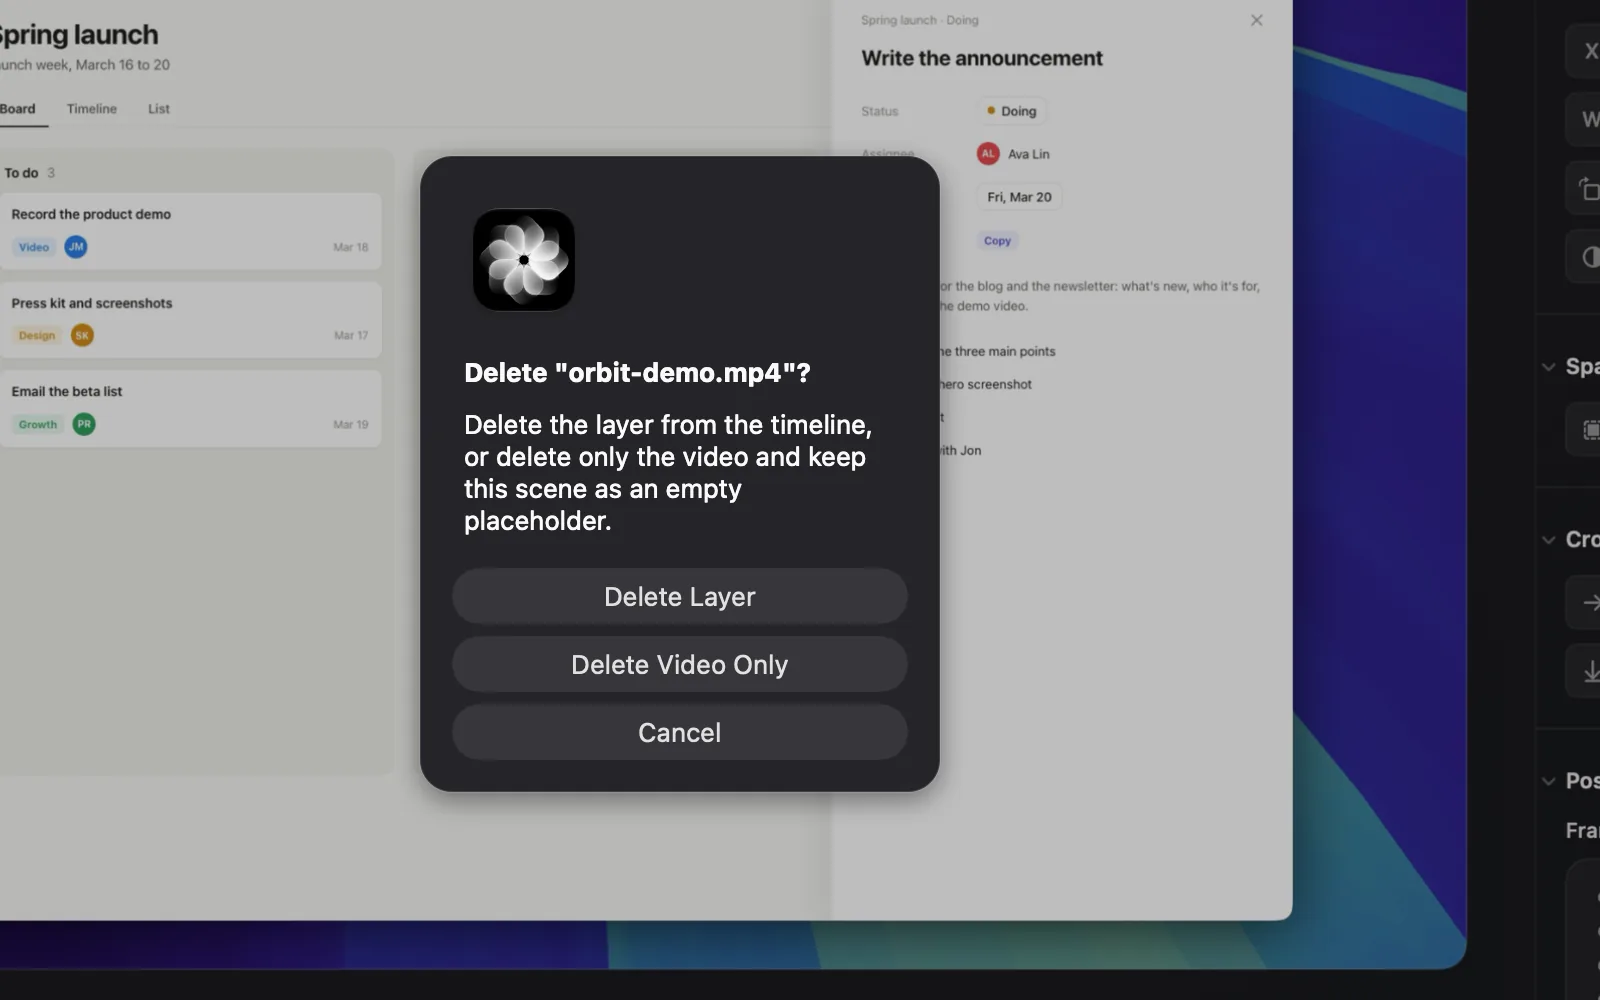Screen dimensions: 1600x1000
Task: Click the Delete Layer button
Action: pyautogui.click(x=680, y=597)
